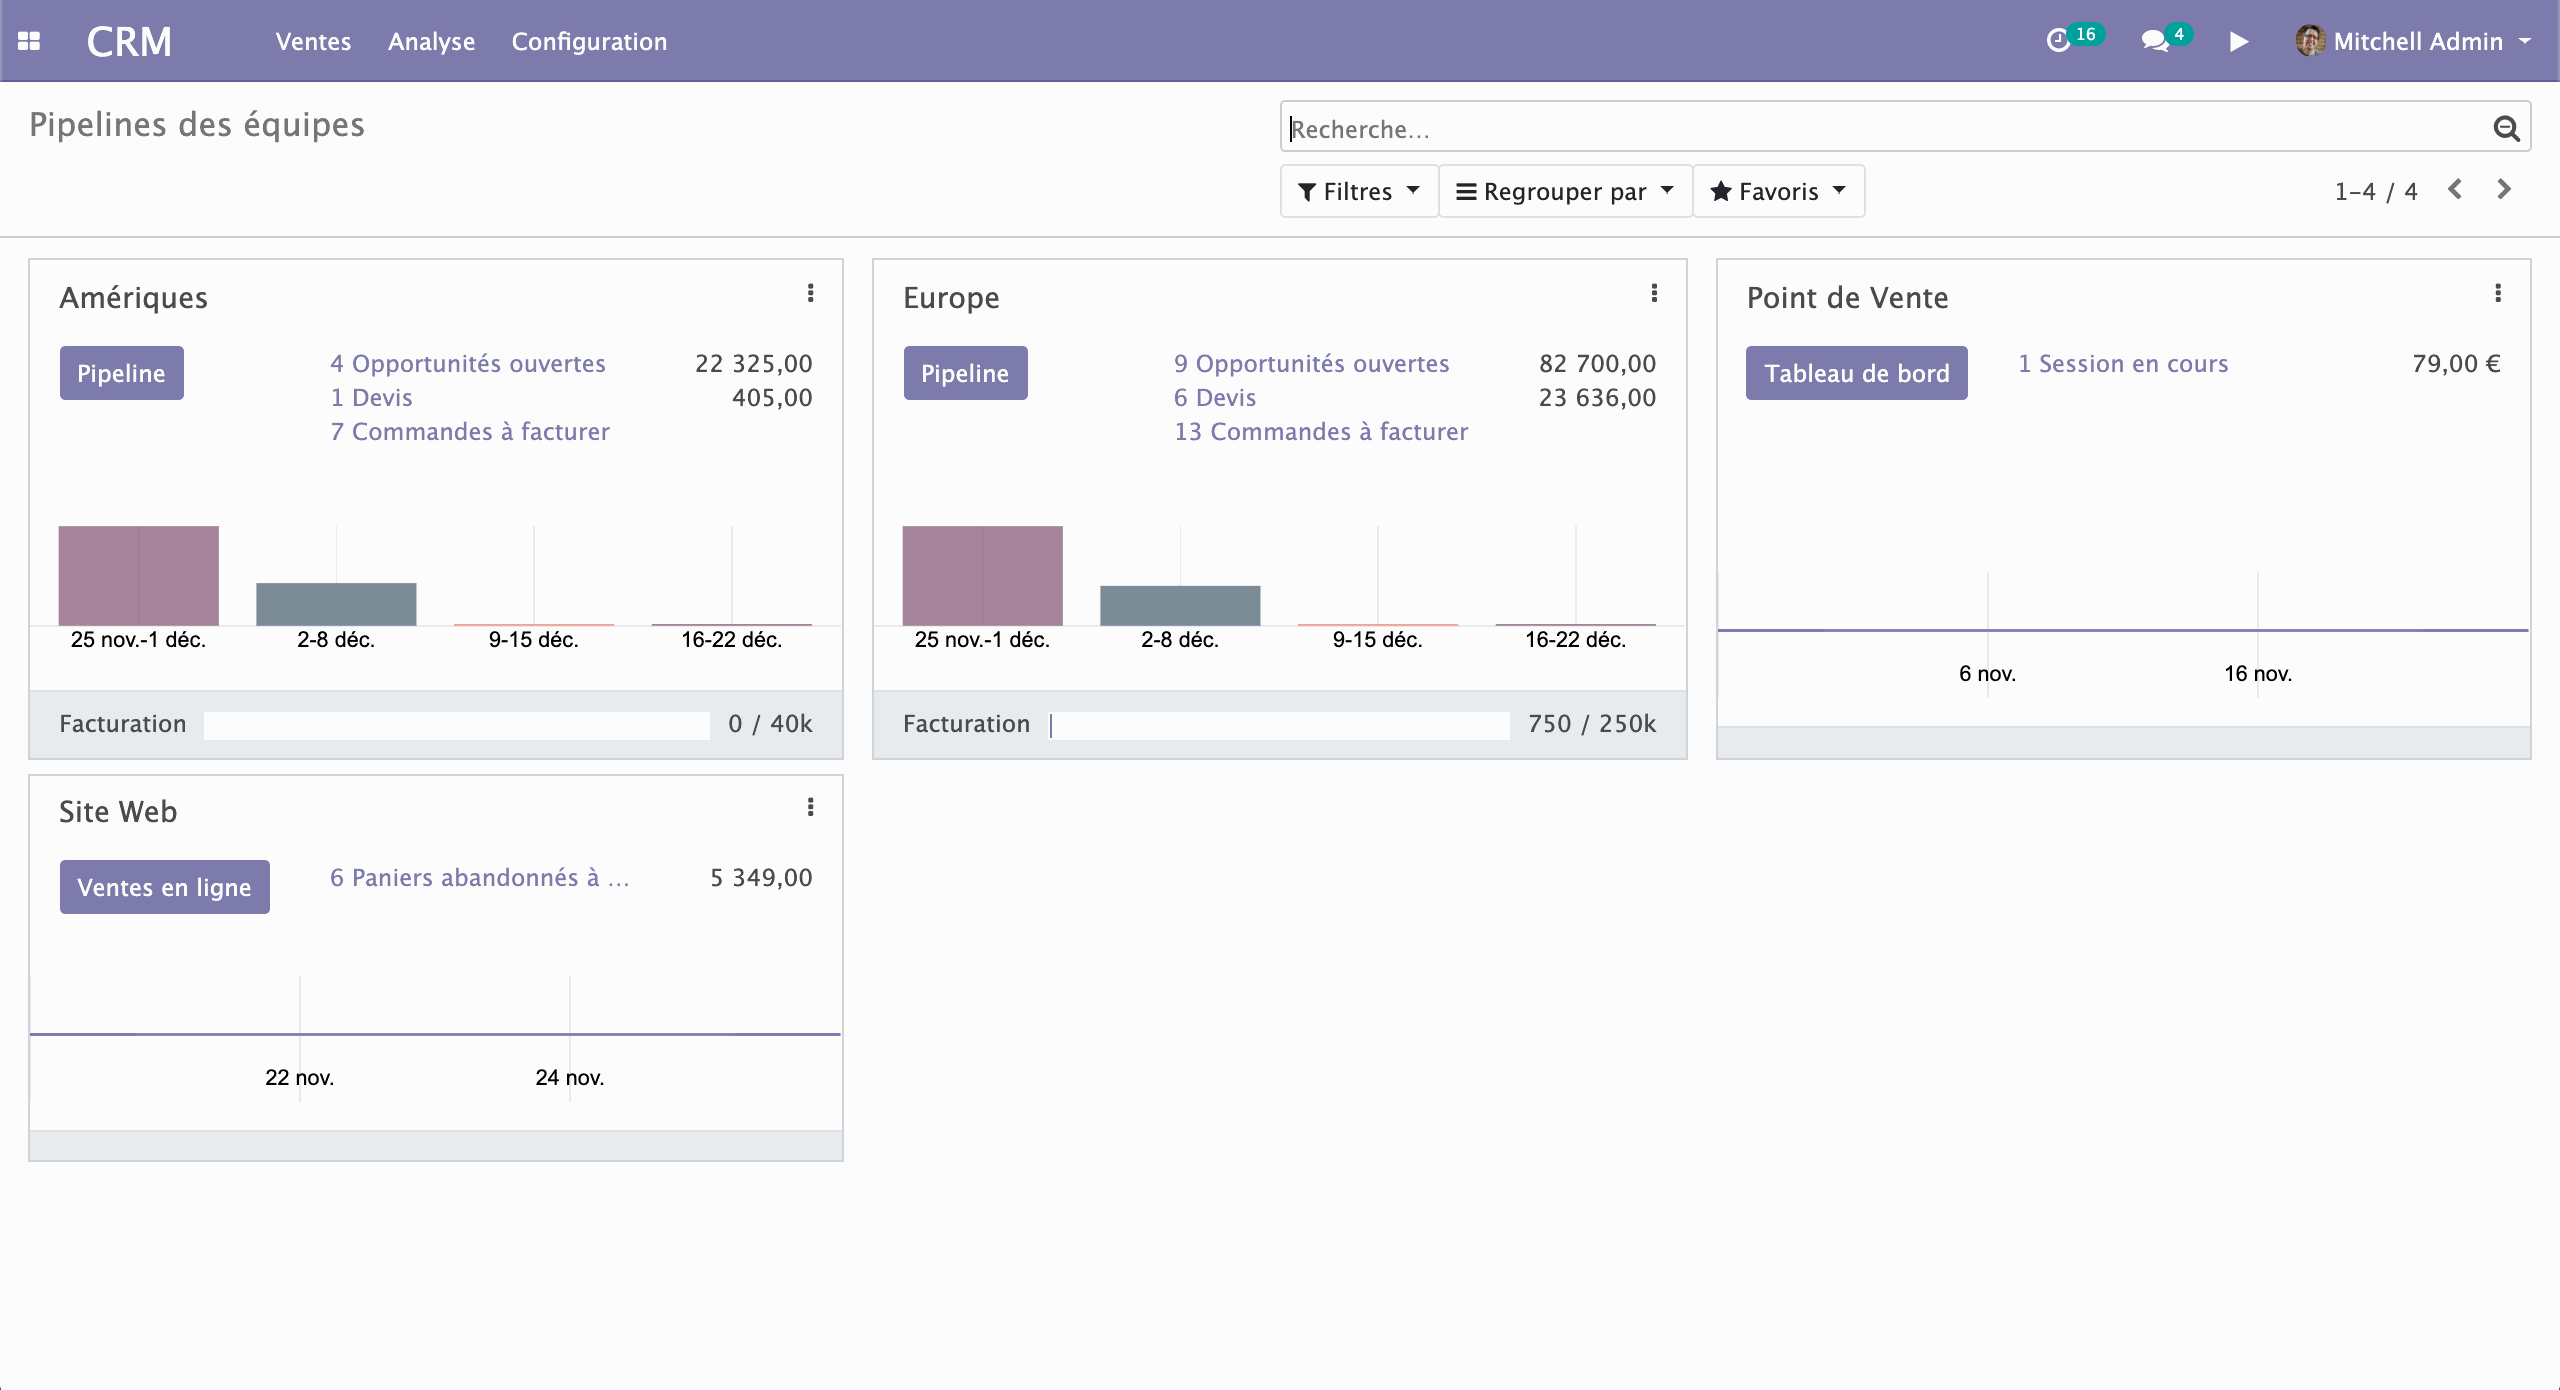Image resolution: width=2560 pixels, height=1390 pixels.
Task: Open the Configuration menu
Action: 589,41
